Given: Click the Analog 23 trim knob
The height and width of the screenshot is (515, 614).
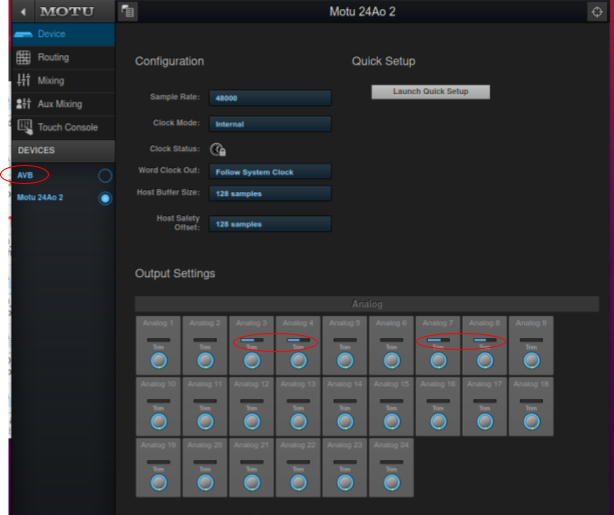Looking at the screenshot, I should [x=345, y=483].
